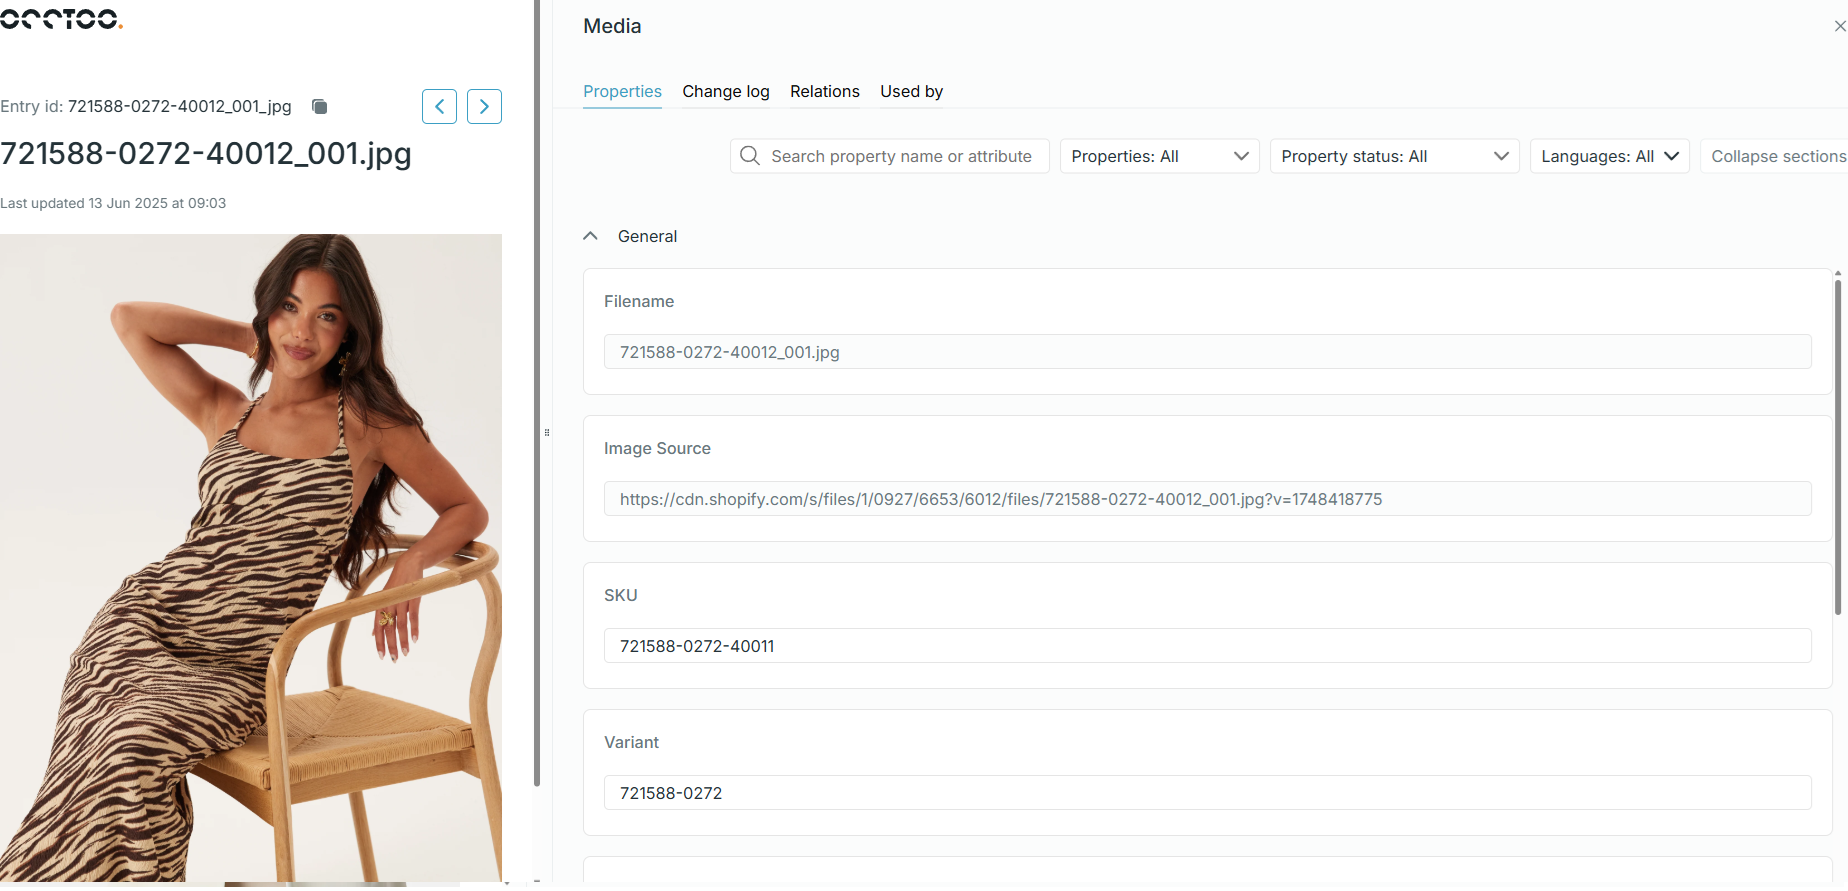Click the Variant input field
The height and width of the screenshot is (891, 1848).
(x=1206, y=793)
